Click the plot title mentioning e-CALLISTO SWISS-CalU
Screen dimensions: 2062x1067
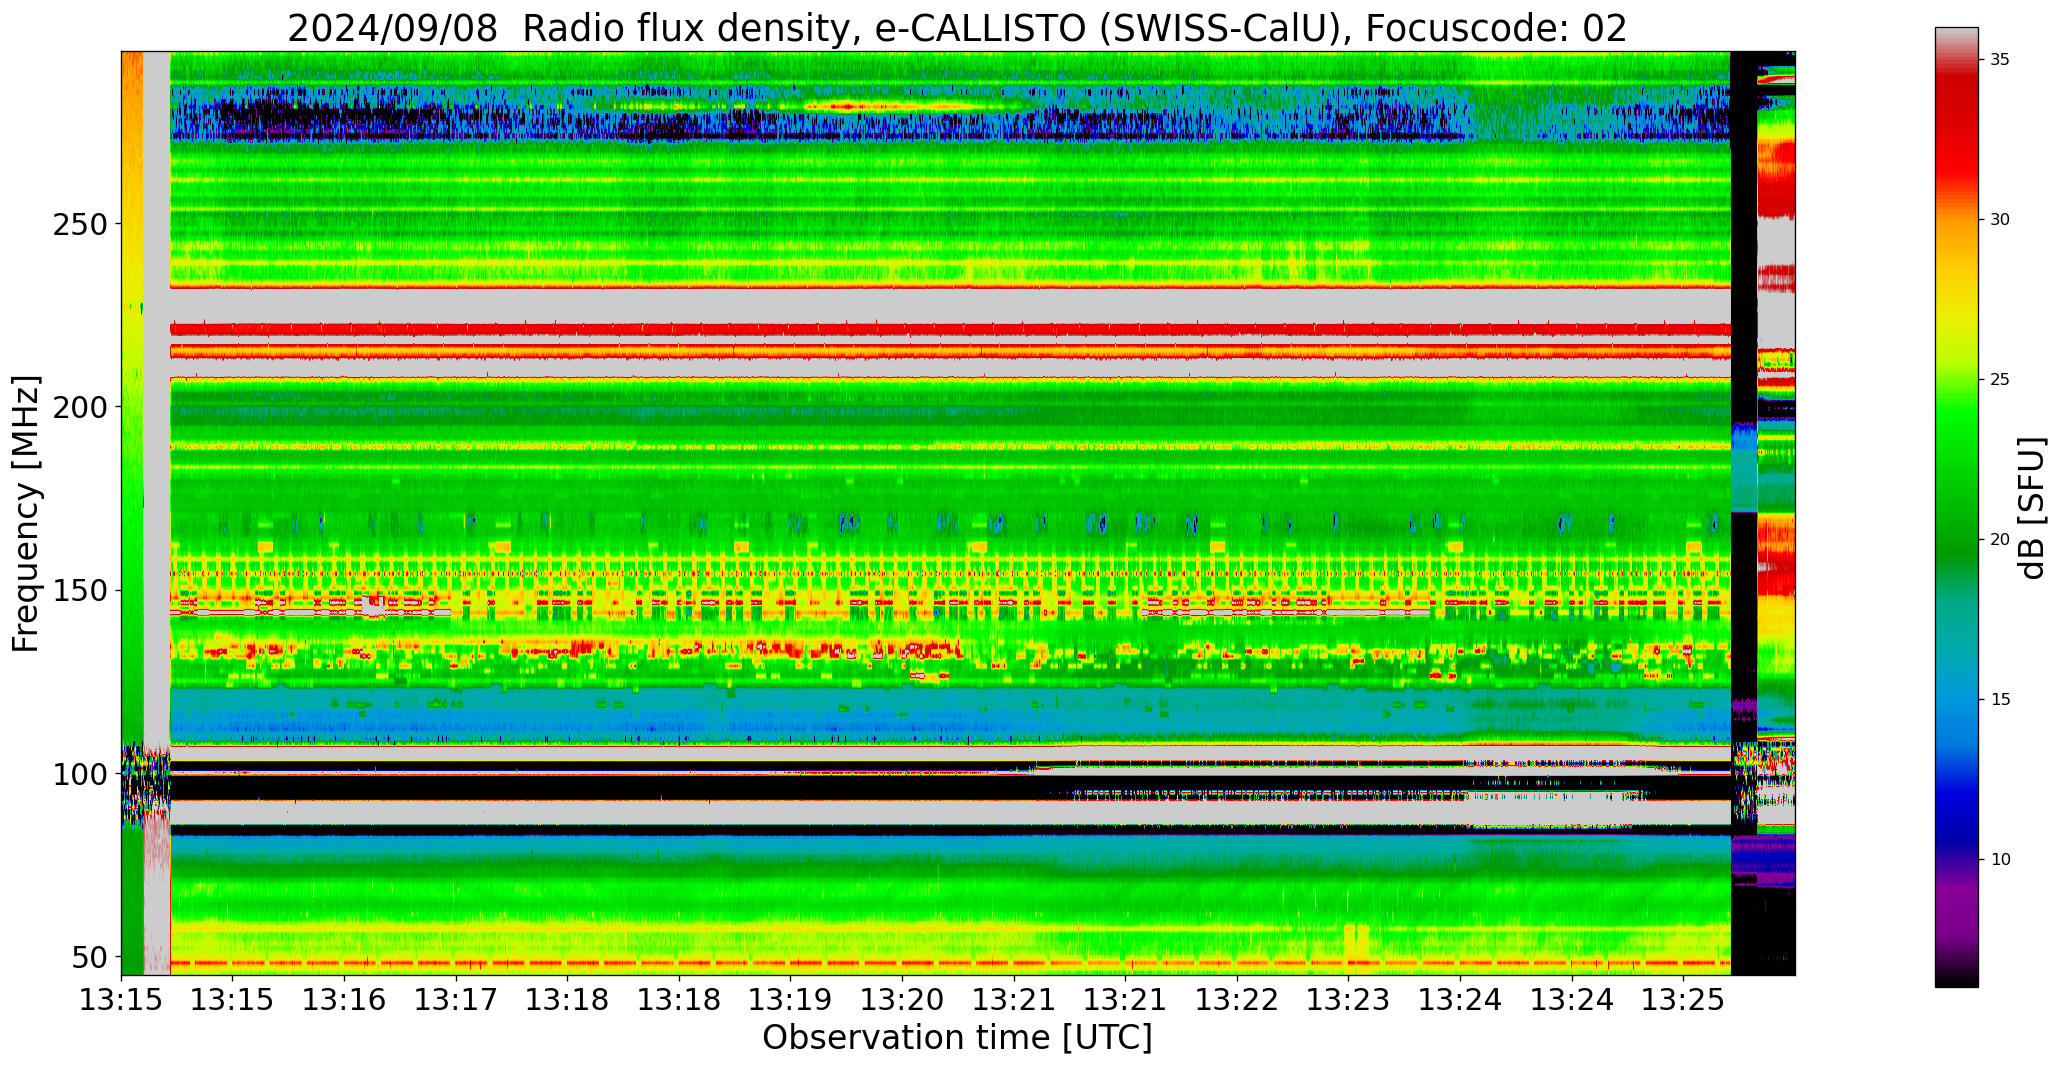pyautogui.click(x=957, y=28)
